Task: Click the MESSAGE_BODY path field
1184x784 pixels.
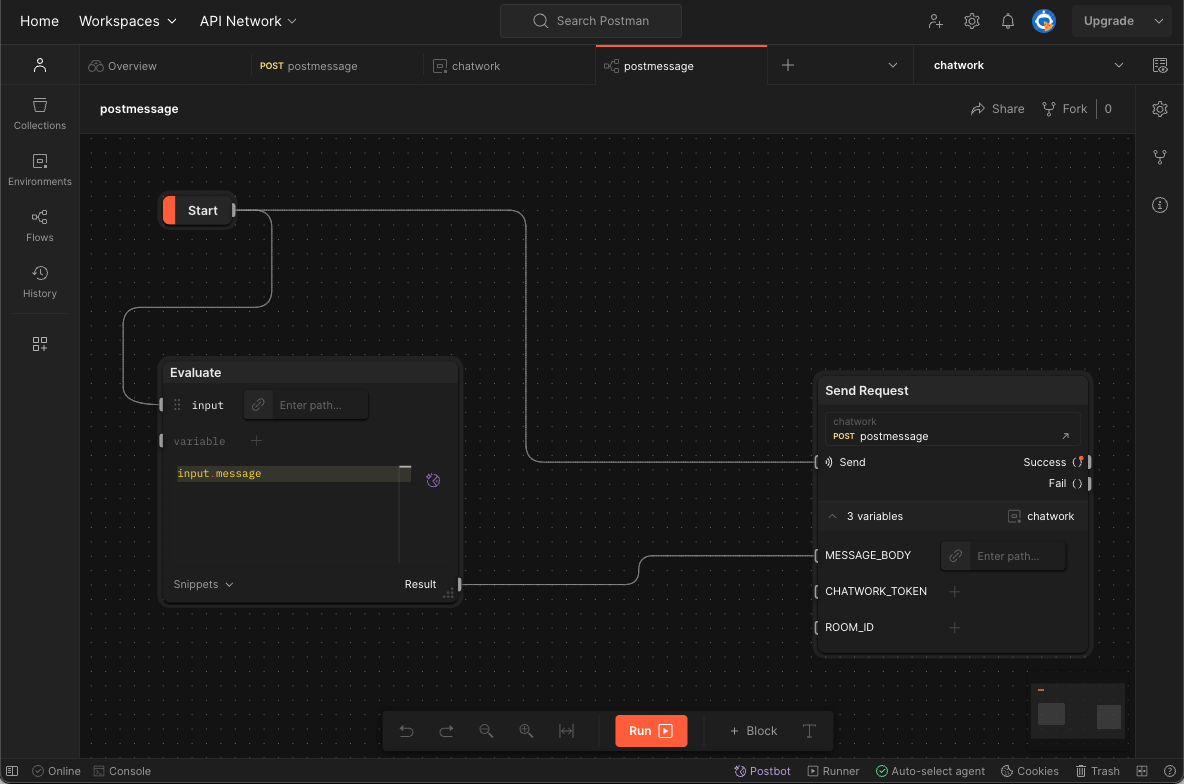Action: coord(1004,557)
